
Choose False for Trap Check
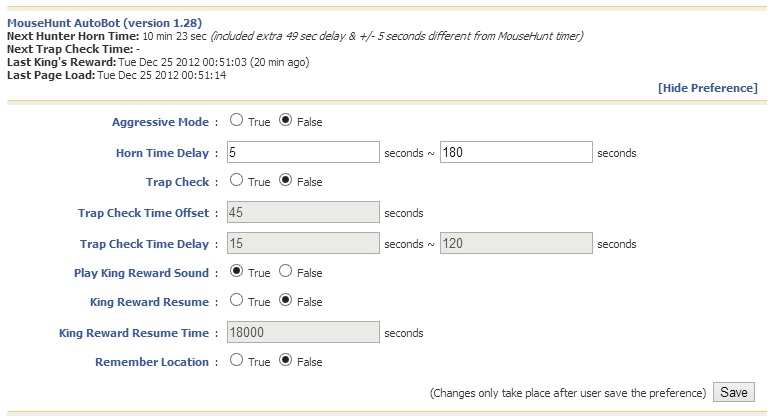click(286, 181)
